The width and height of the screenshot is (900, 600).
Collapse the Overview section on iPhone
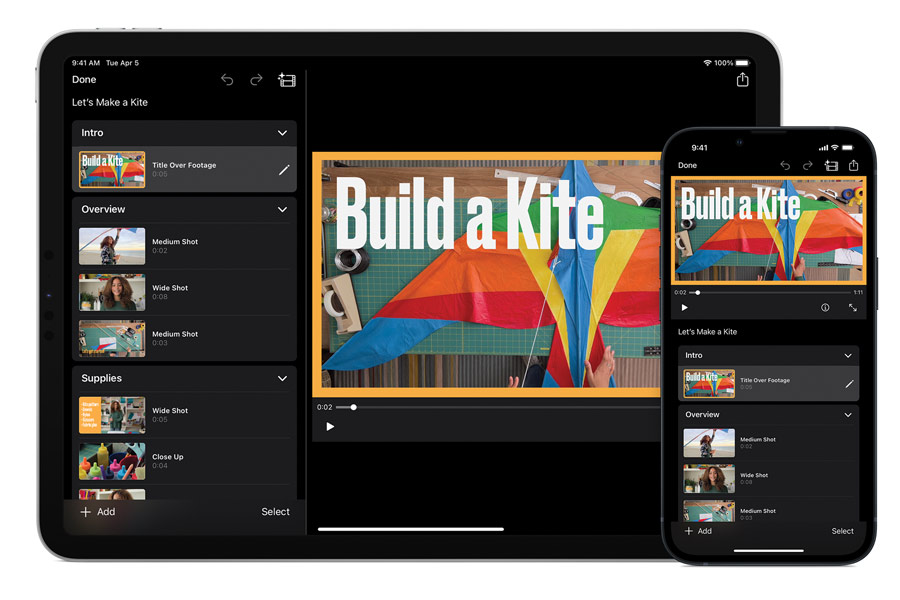[x=848, y=415]
